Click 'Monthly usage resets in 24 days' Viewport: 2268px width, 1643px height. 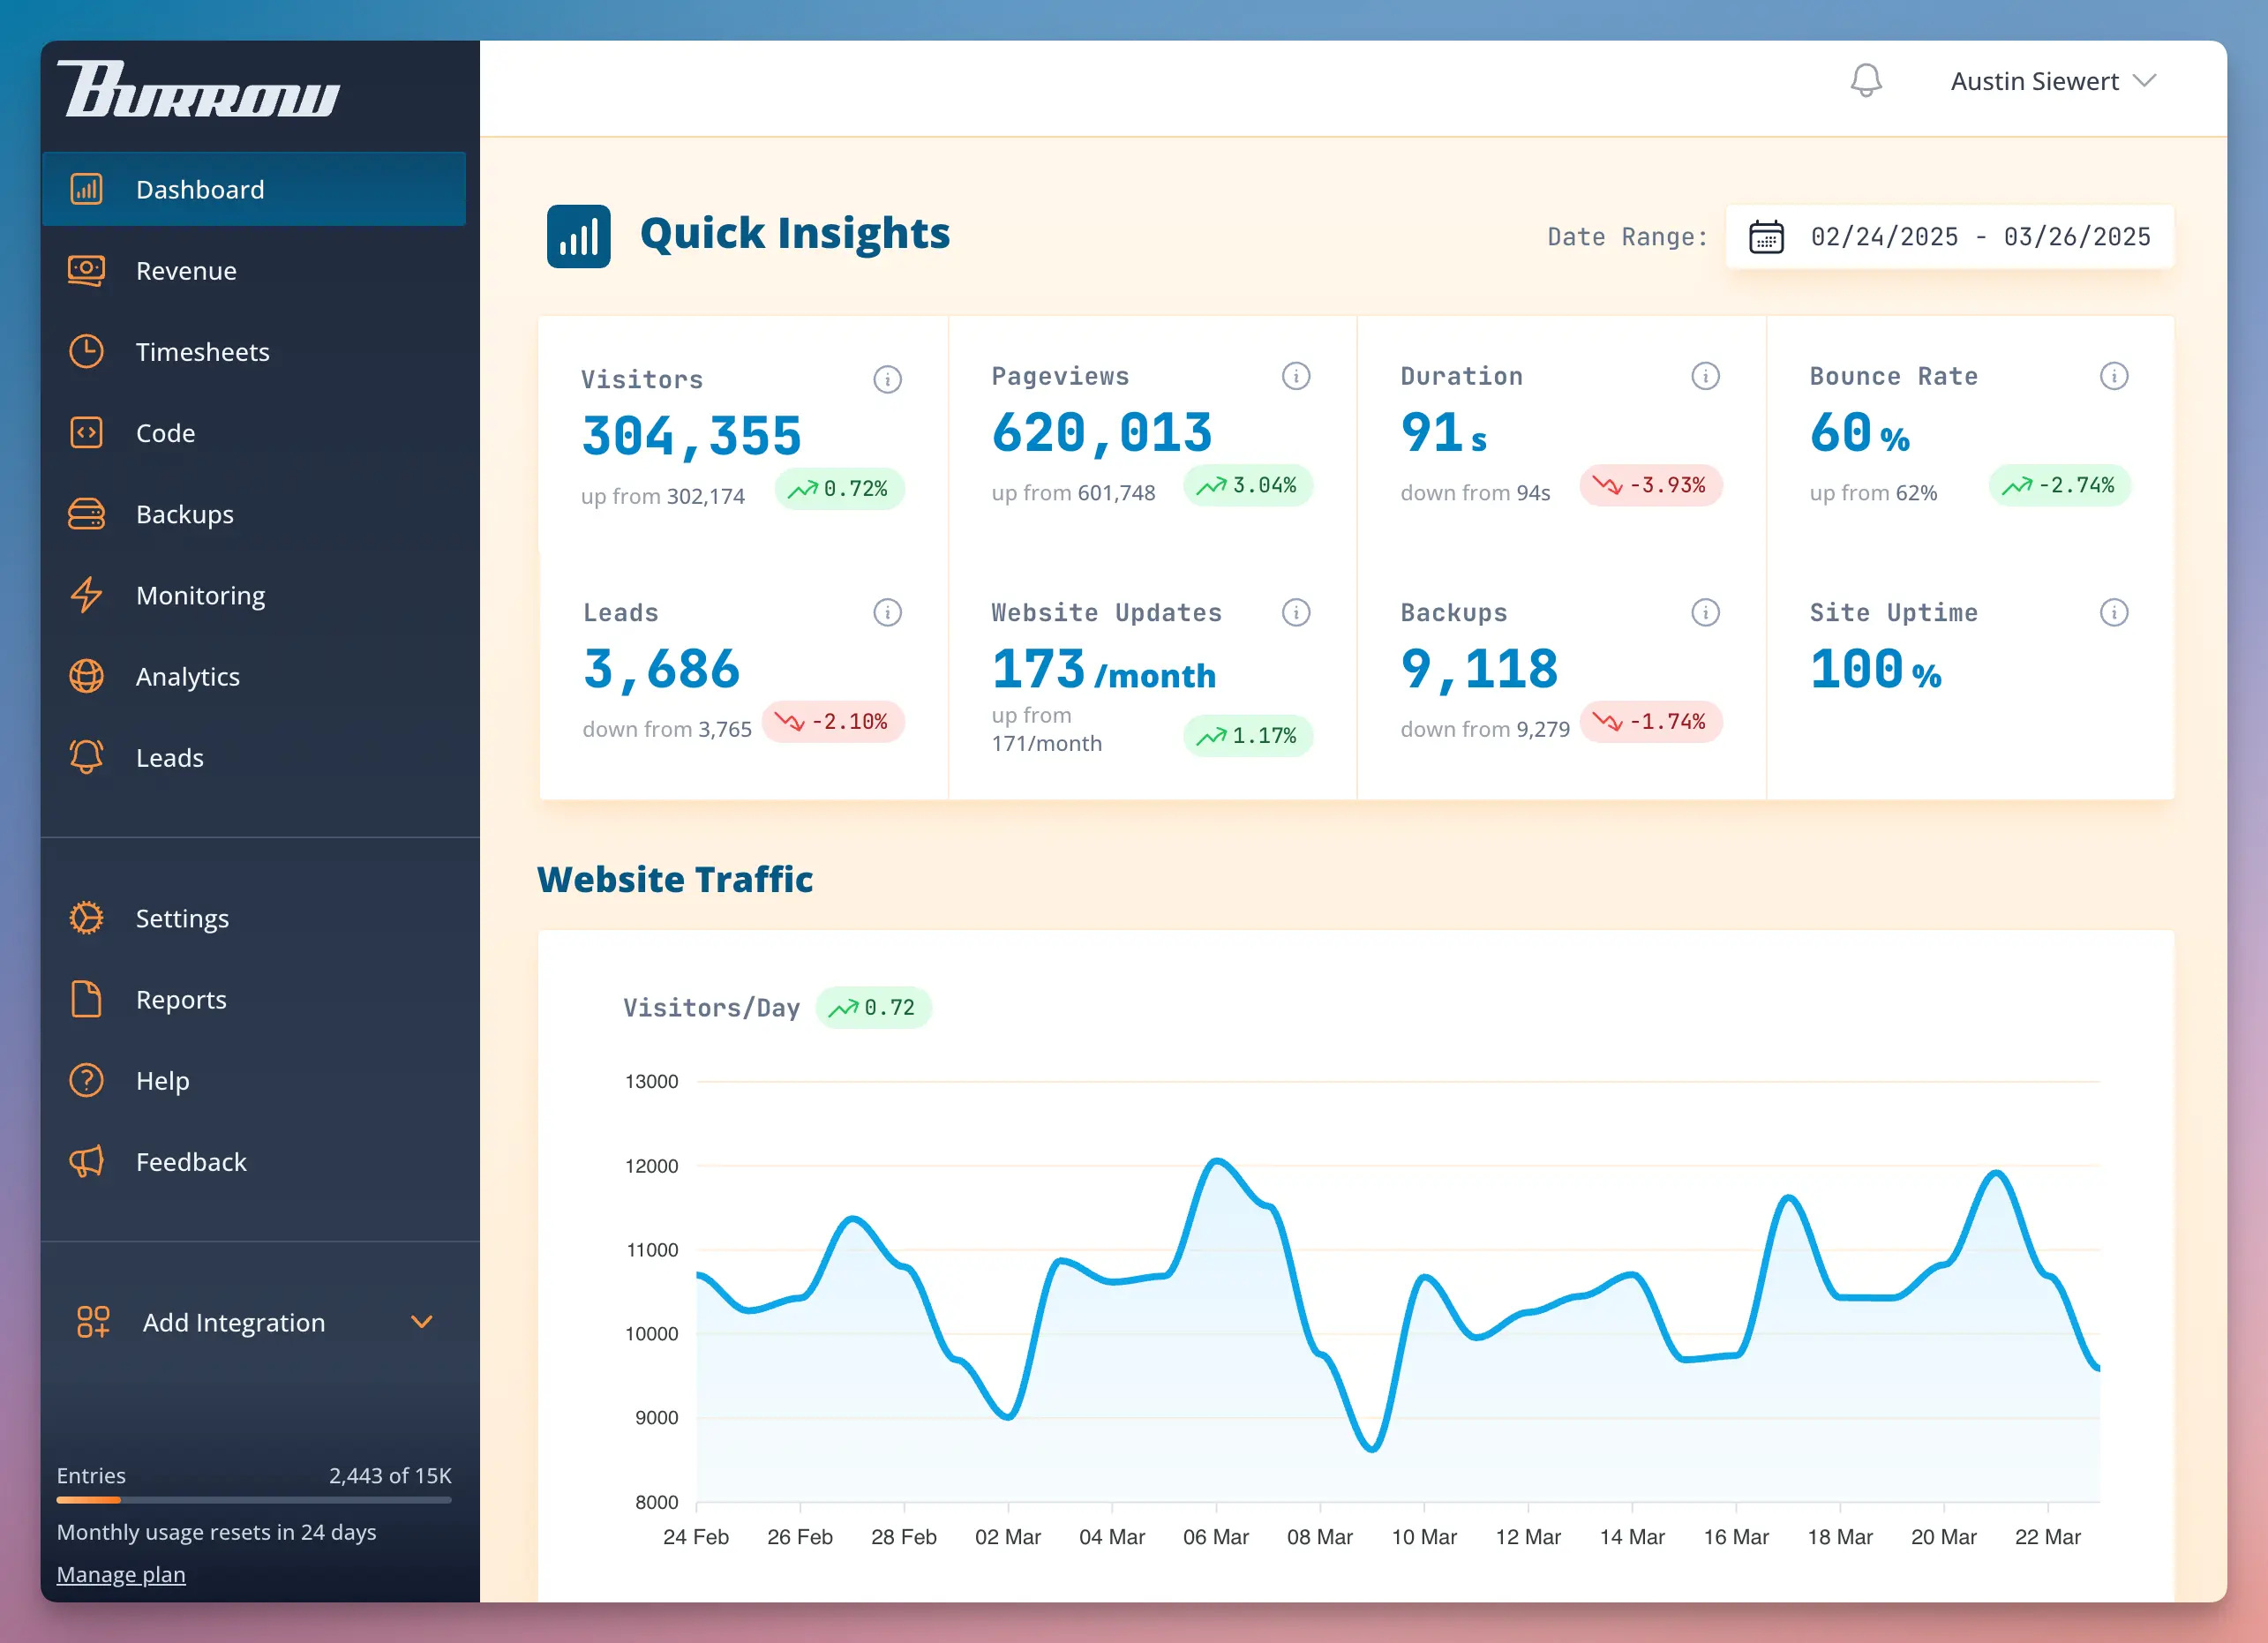(216, 1532)
